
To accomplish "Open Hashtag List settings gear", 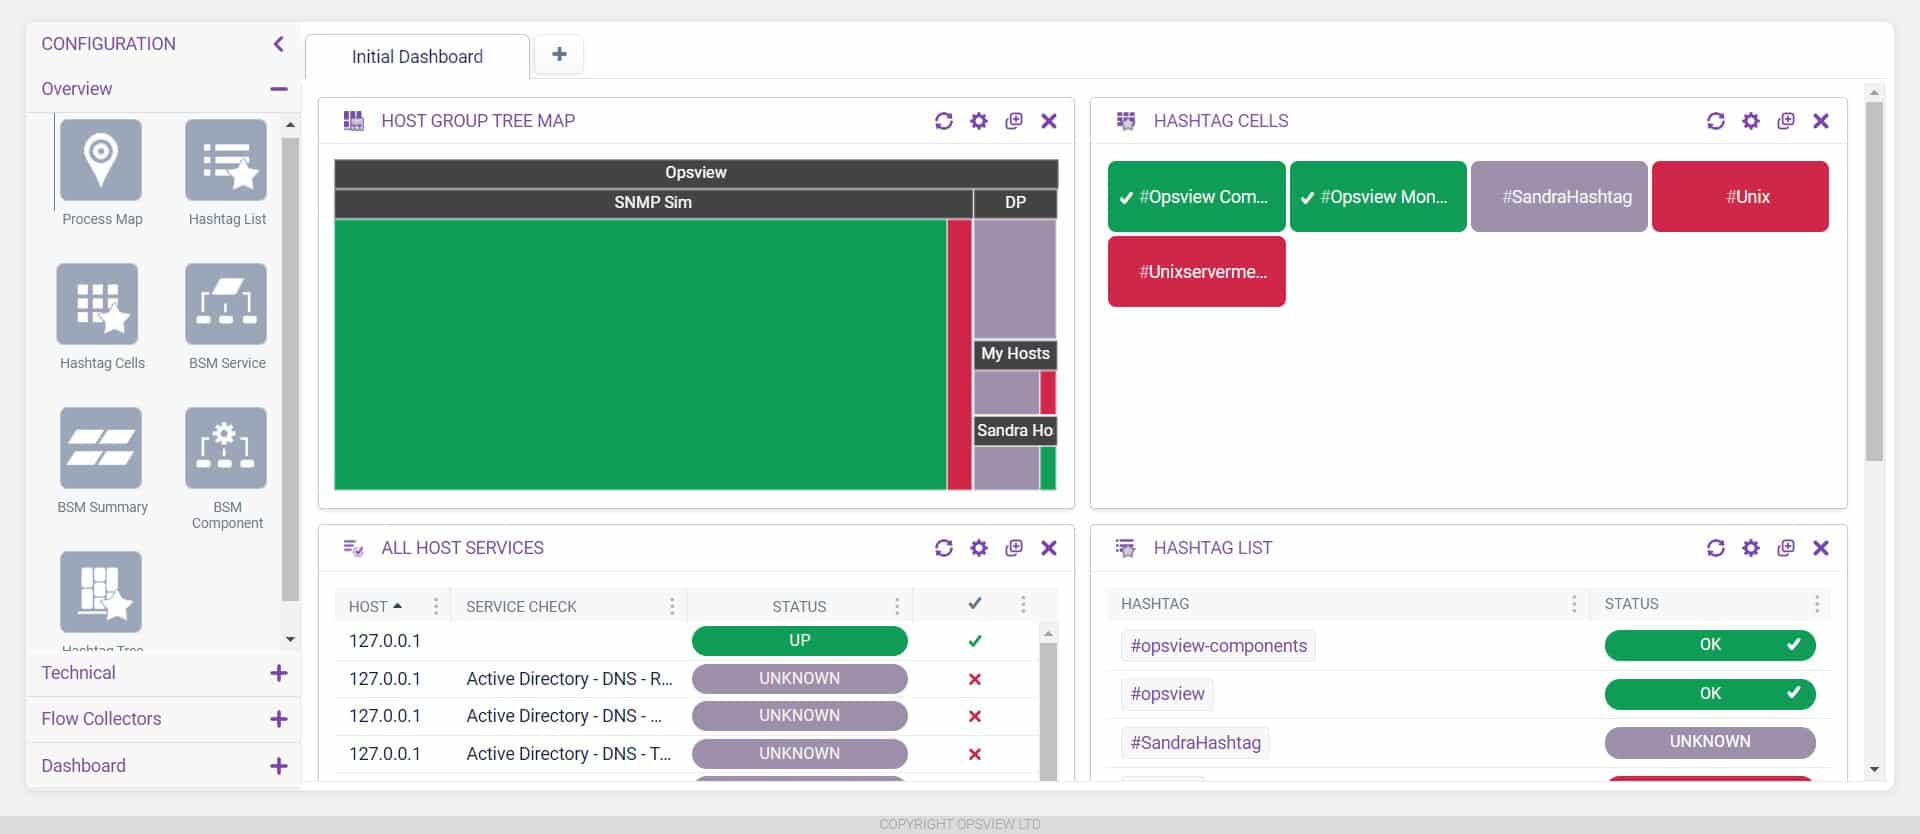I will click(x=1751, y=548).
